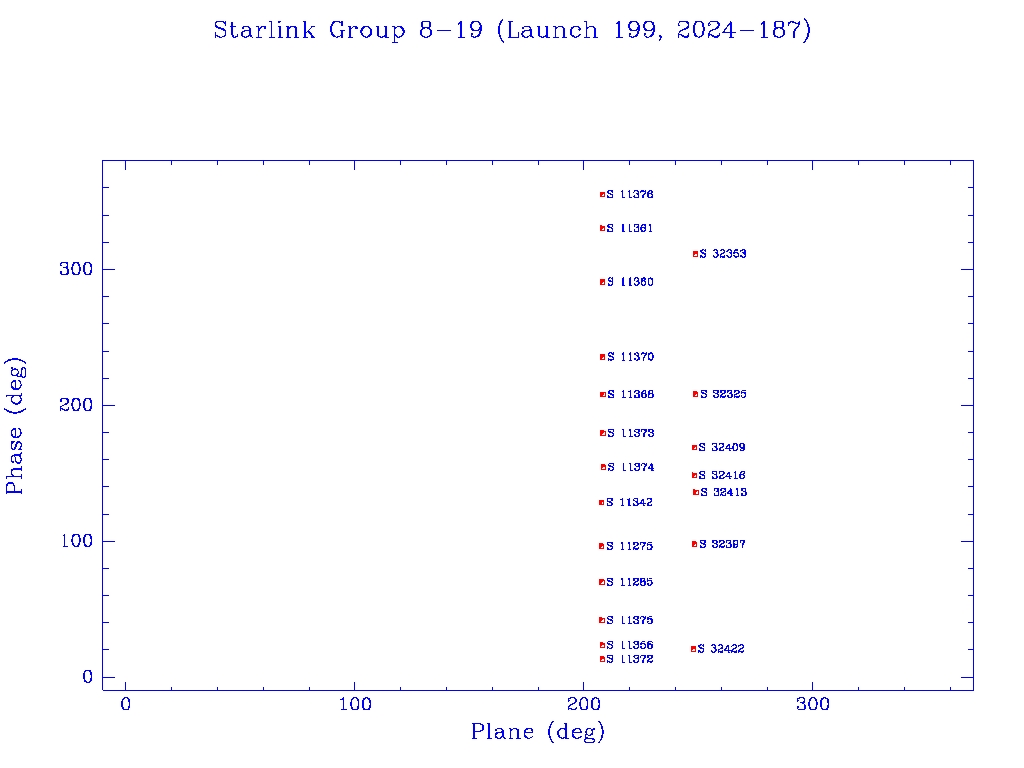Select the 'S 11375' satellite label

tap(630, 620)
